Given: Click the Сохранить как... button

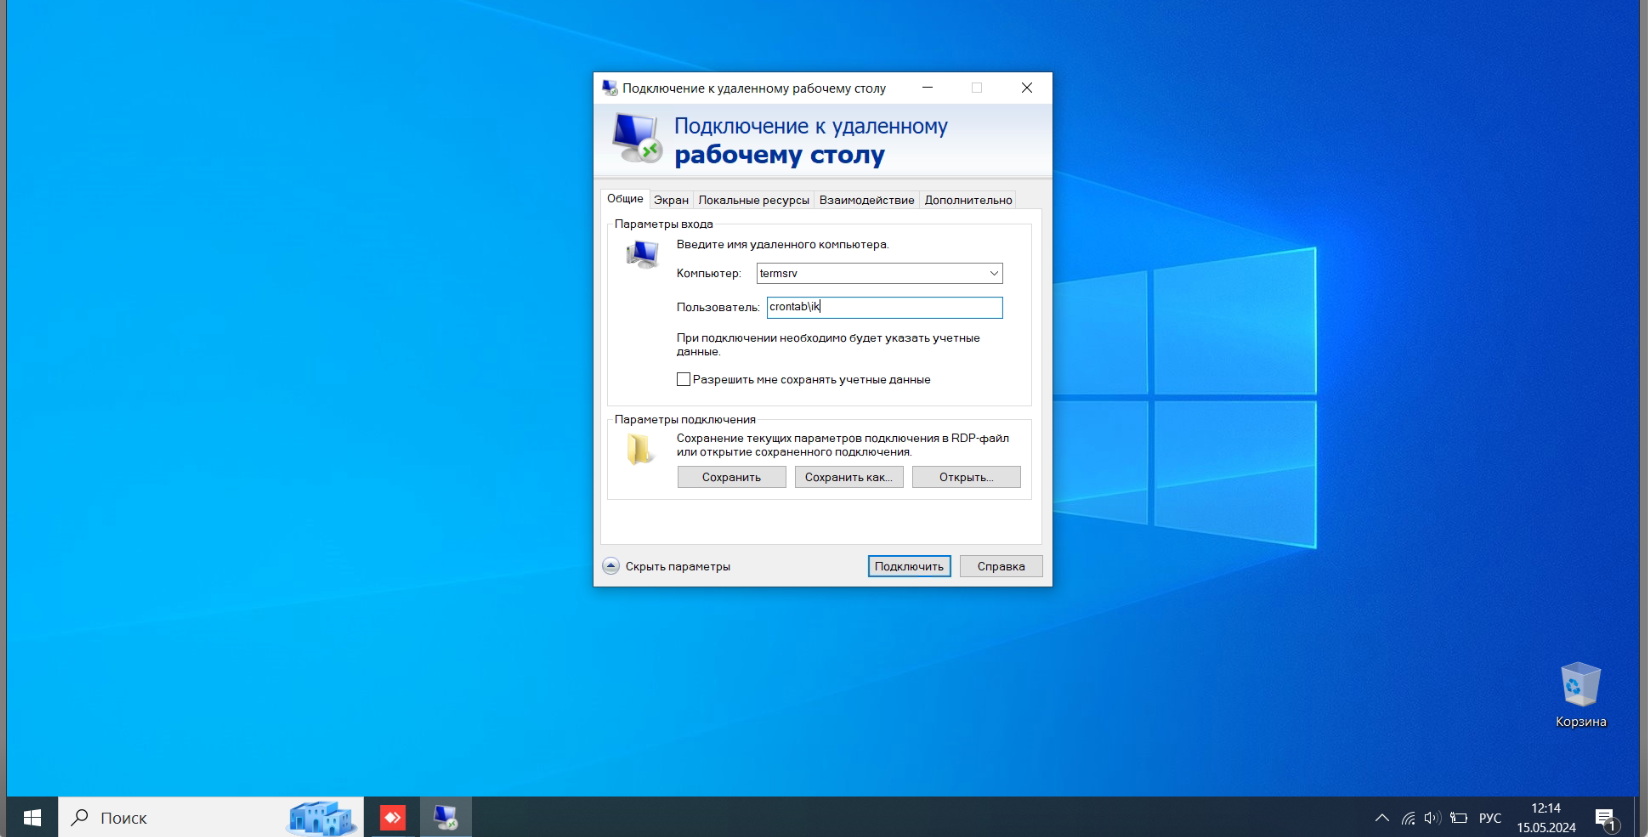Looking at the screenshot, I should [849, 477].
